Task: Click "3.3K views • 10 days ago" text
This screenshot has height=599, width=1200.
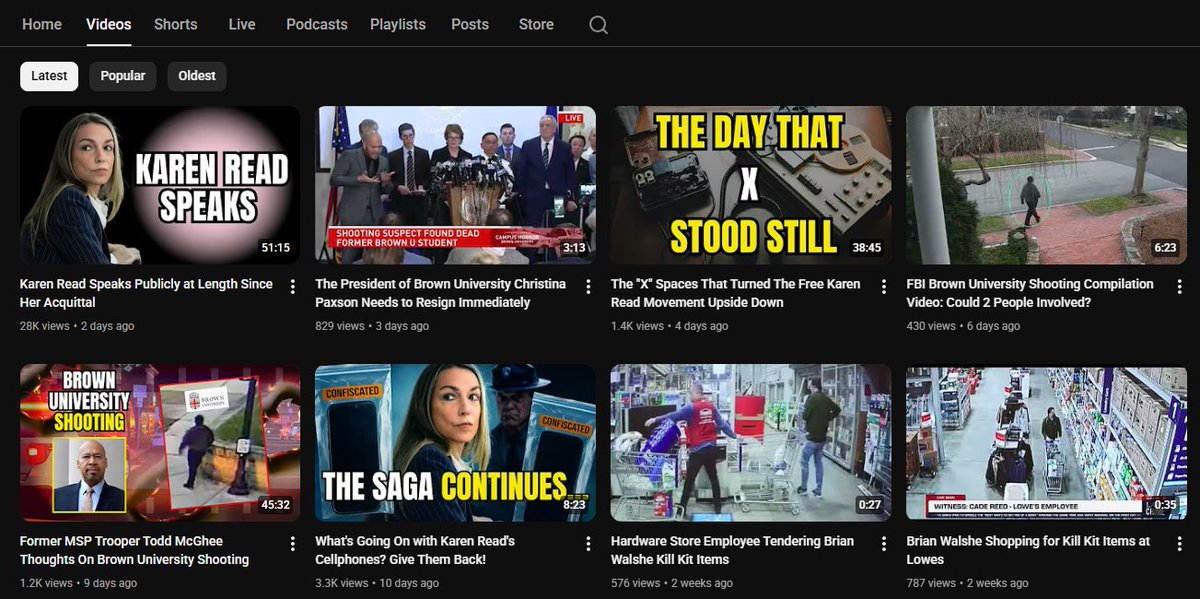Action: (377, 583)
